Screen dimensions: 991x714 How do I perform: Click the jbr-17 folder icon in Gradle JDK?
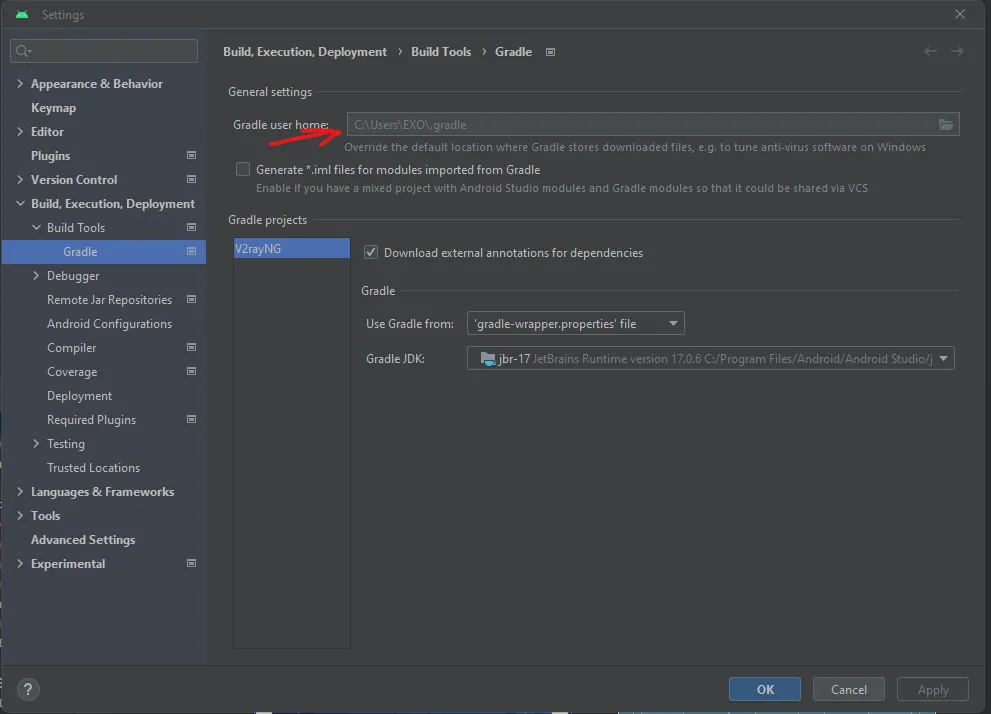coord(488,359)
